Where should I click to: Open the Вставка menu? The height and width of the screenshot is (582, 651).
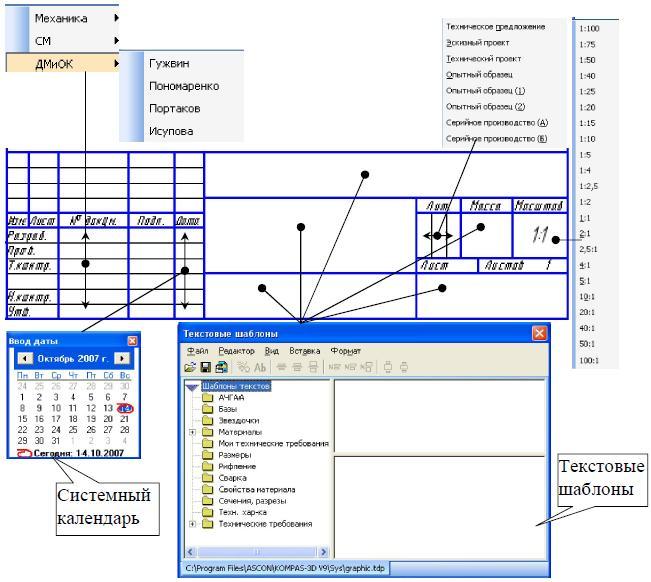304,351
